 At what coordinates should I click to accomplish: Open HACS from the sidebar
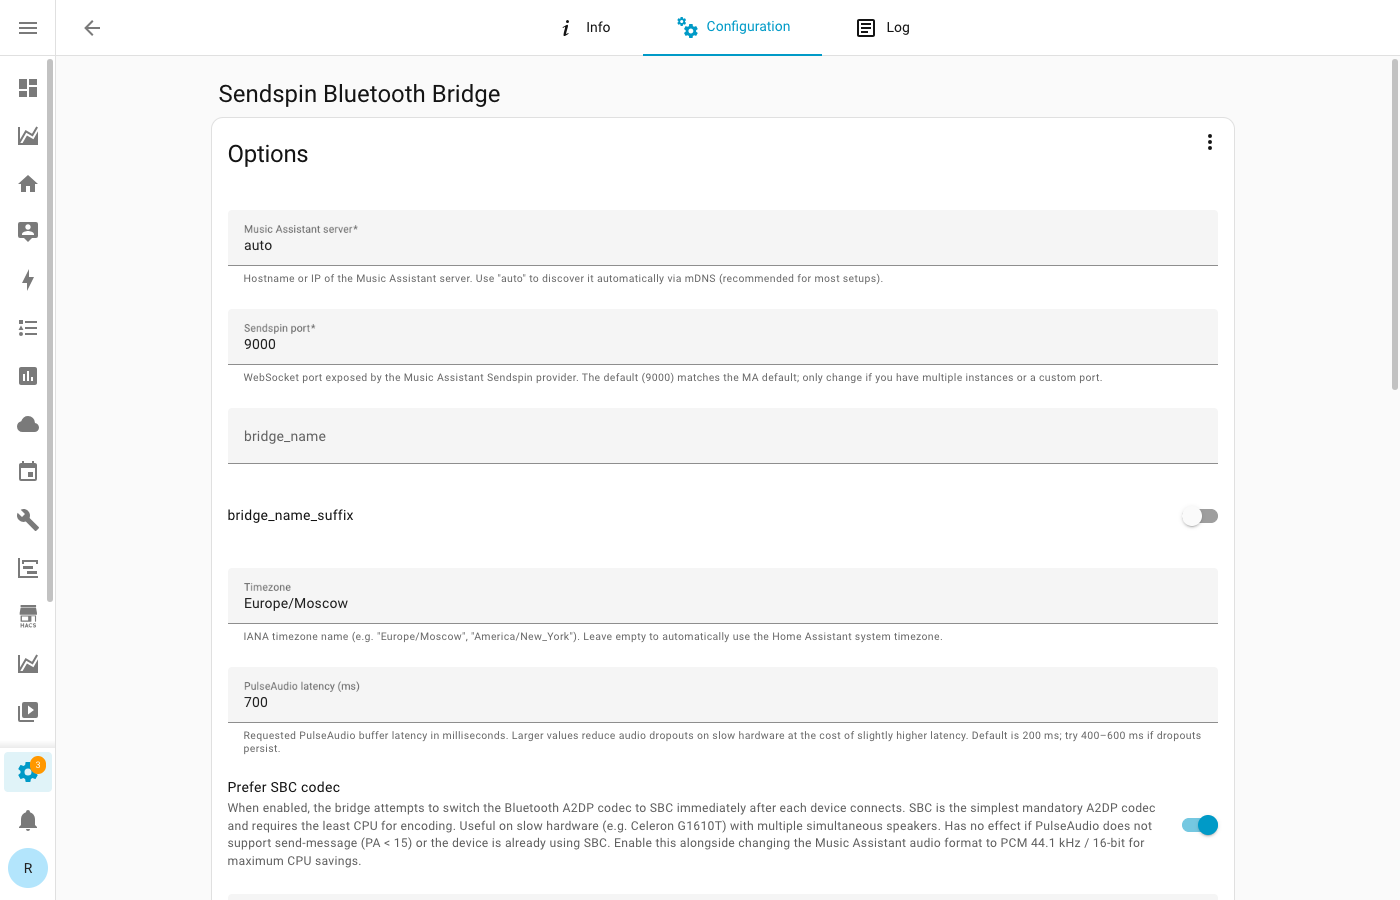tap(27, 615)
